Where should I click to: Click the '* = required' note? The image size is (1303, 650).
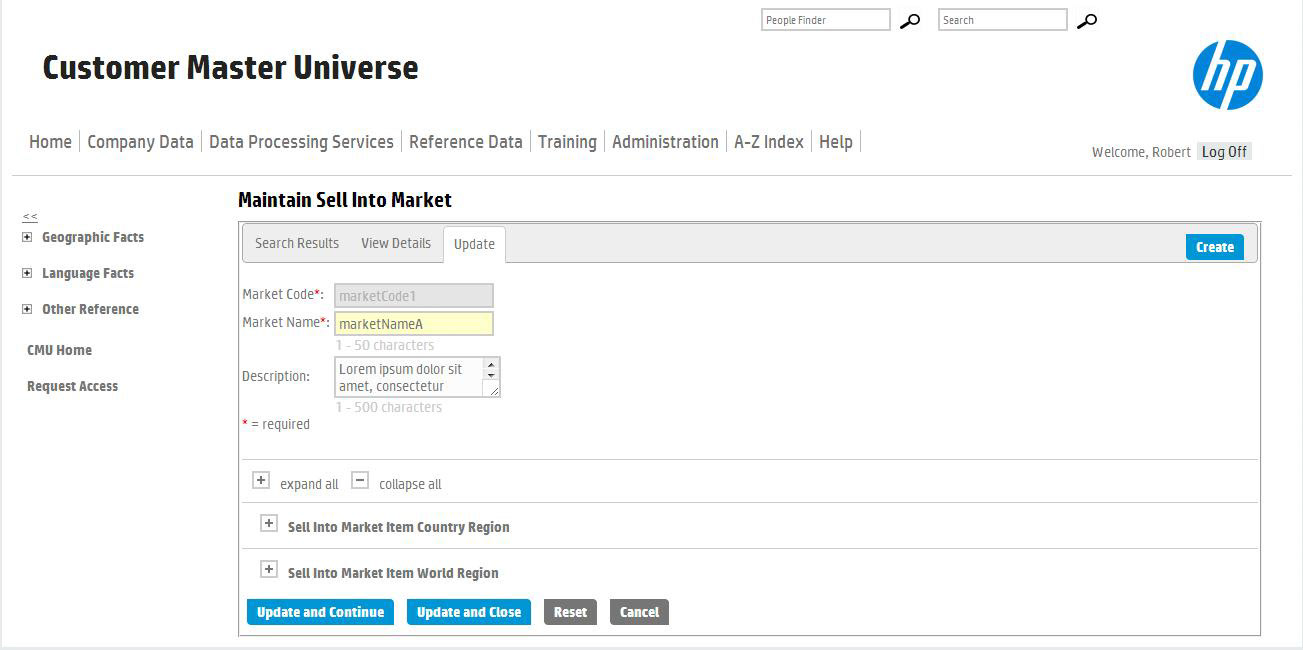coord(276,424)
